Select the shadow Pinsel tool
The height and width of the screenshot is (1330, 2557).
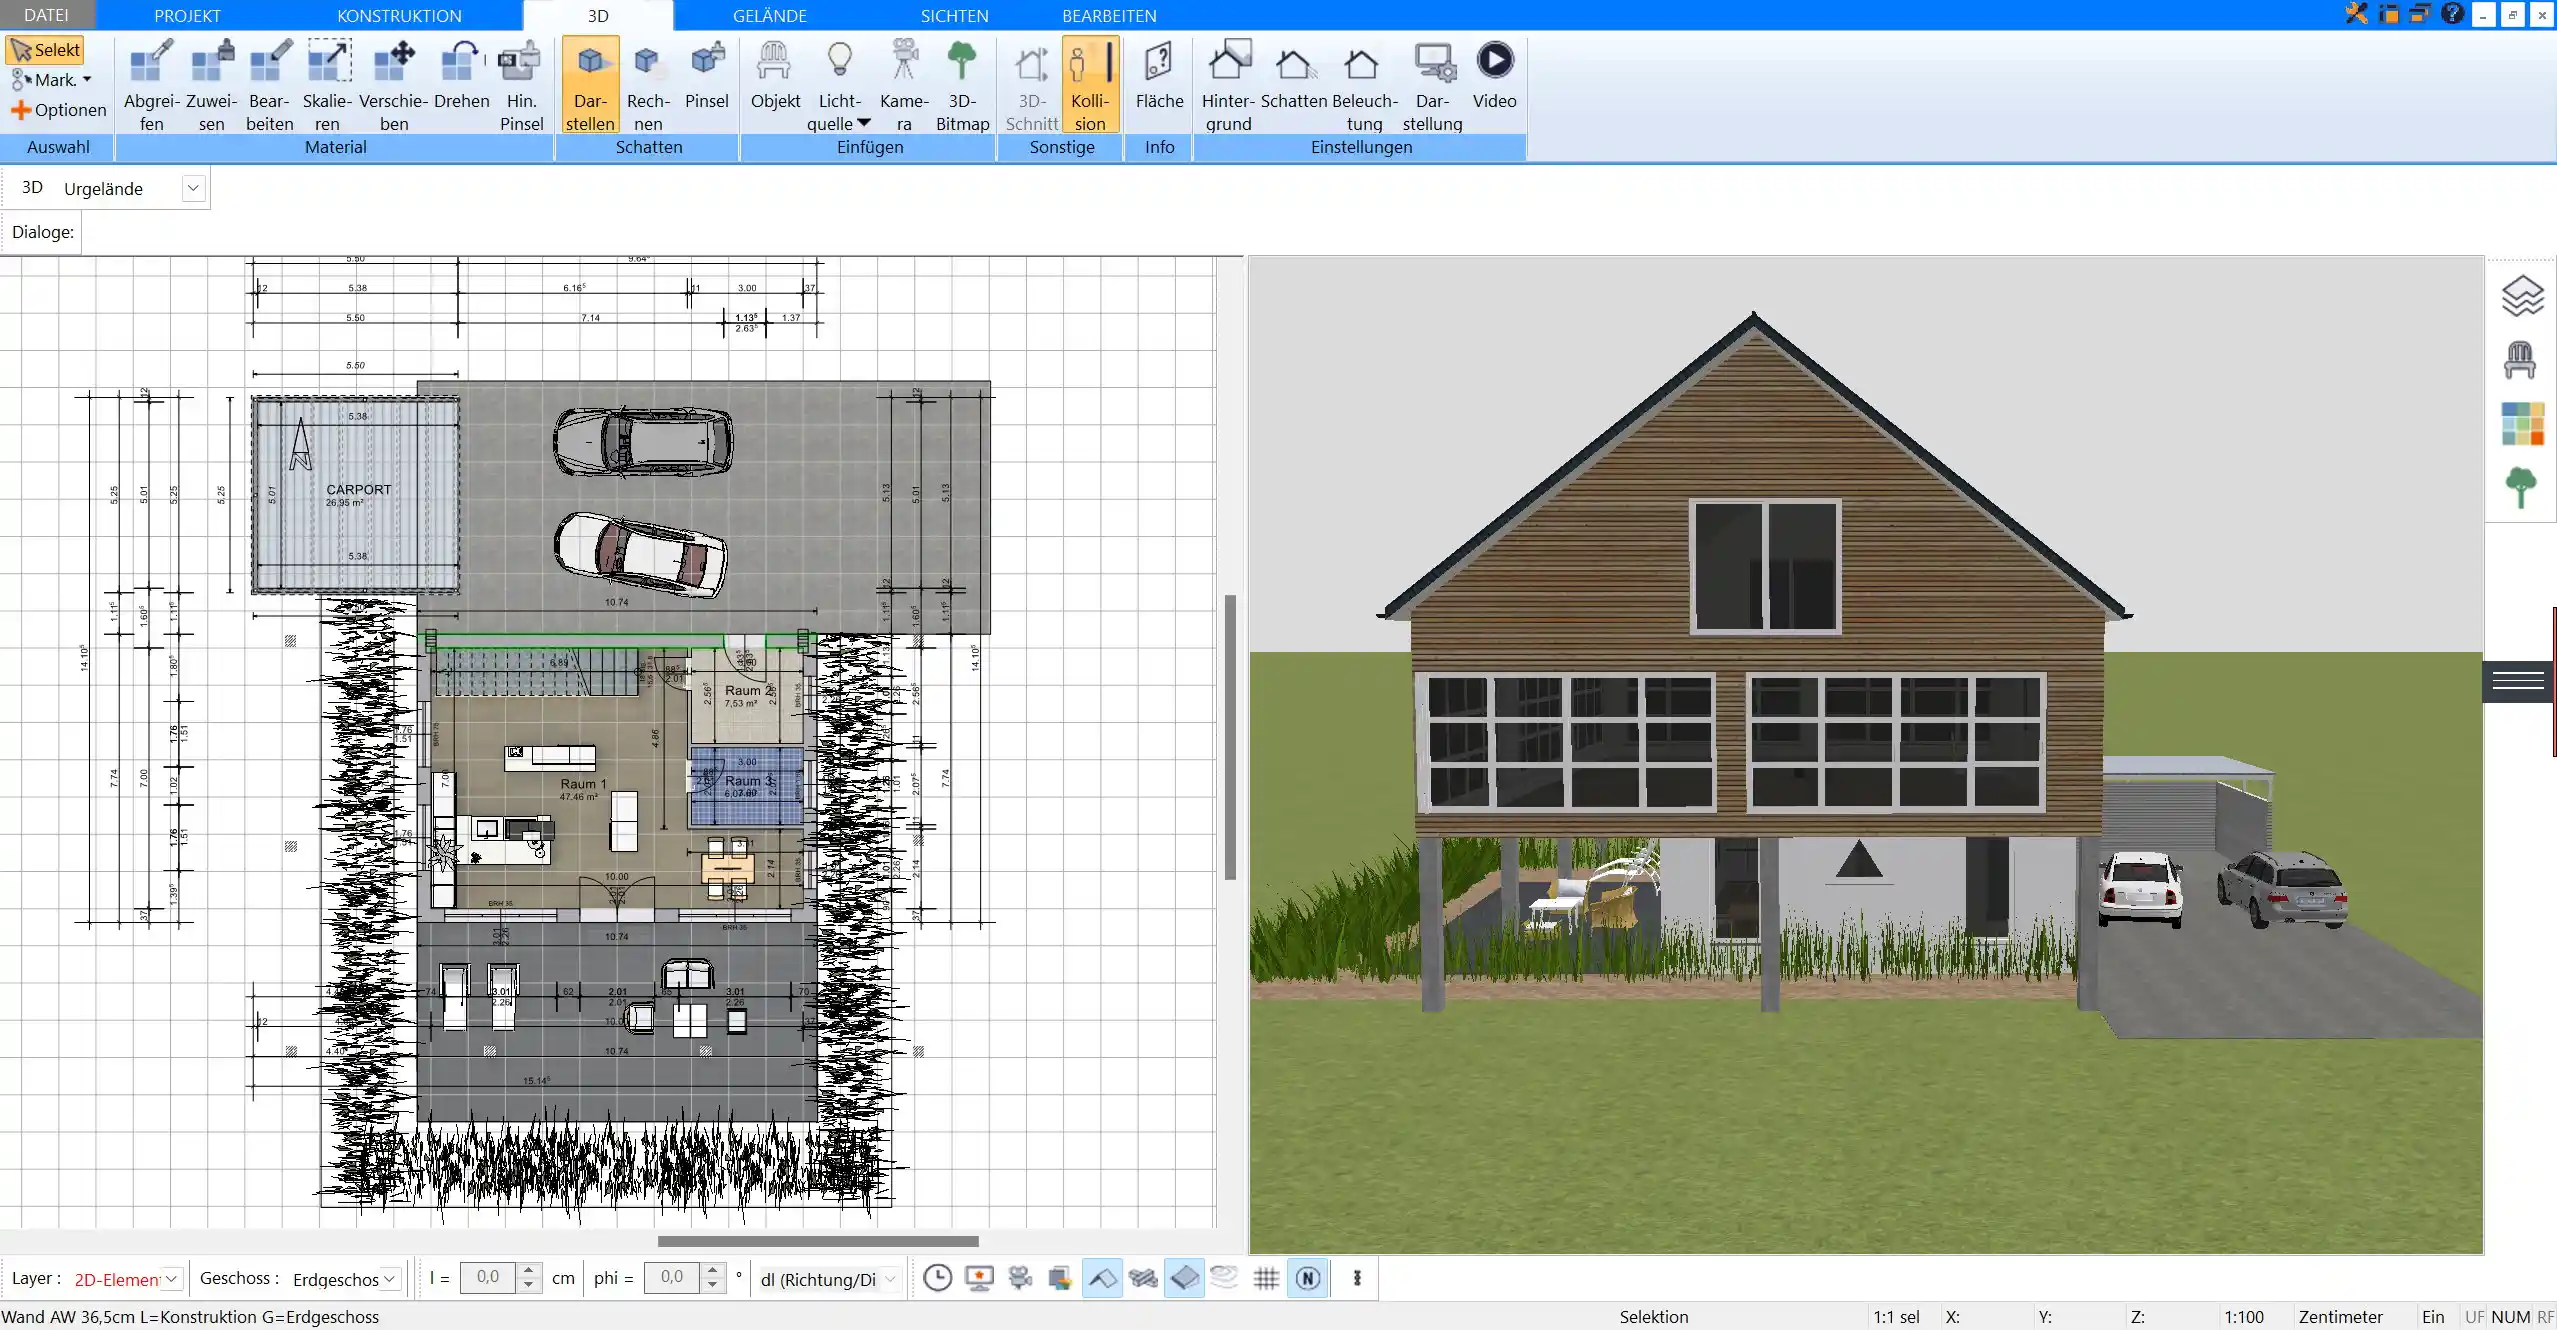pos(707,76)
